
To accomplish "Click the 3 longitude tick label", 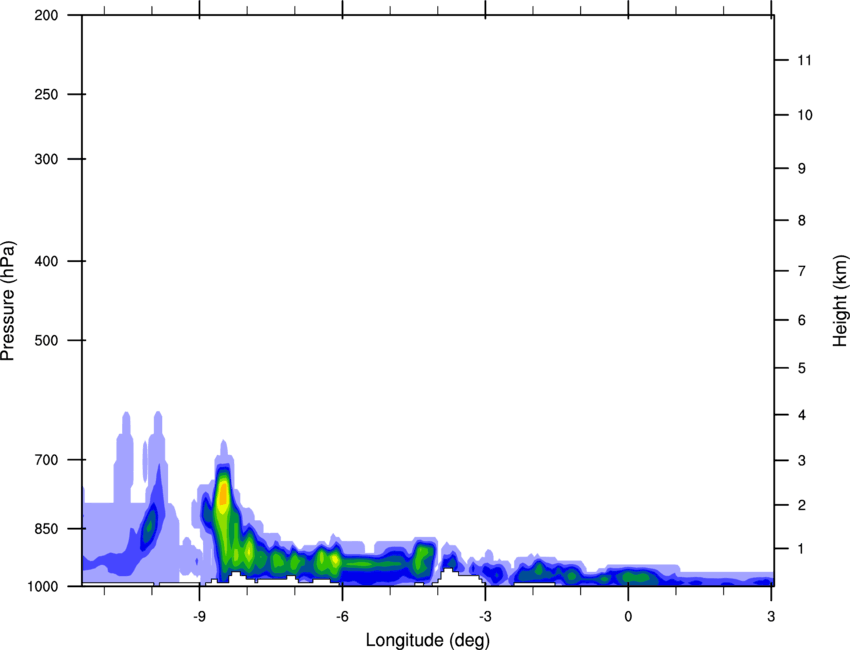I will point(771,617).
